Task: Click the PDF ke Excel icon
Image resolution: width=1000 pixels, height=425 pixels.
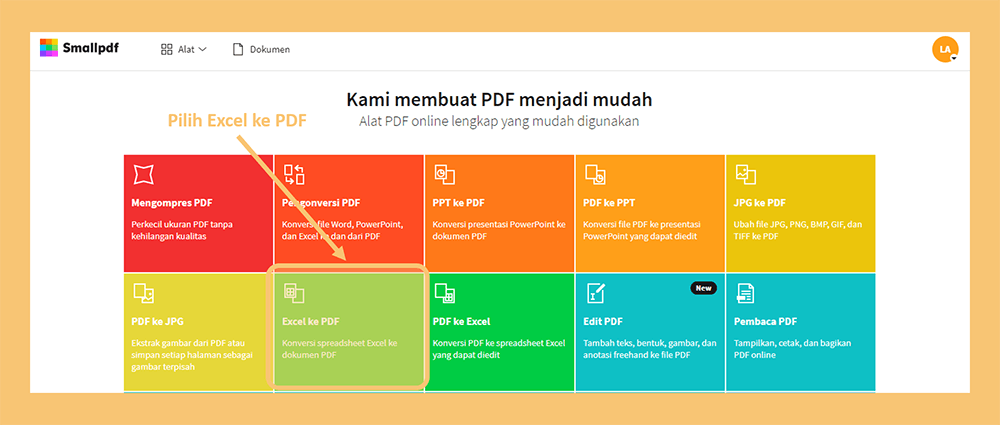Action: click(445, 293)
